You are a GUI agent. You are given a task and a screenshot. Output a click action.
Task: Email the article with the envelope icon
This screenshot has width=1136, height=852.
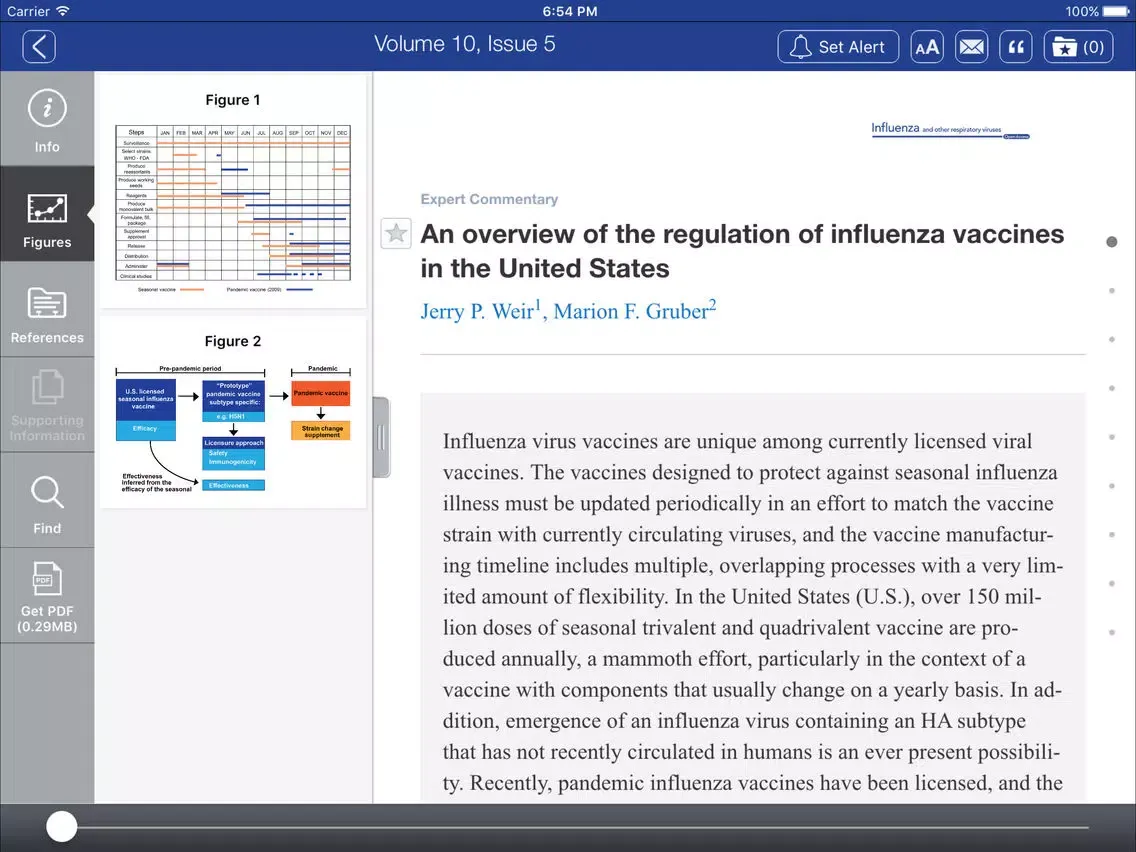pos(972,47)
